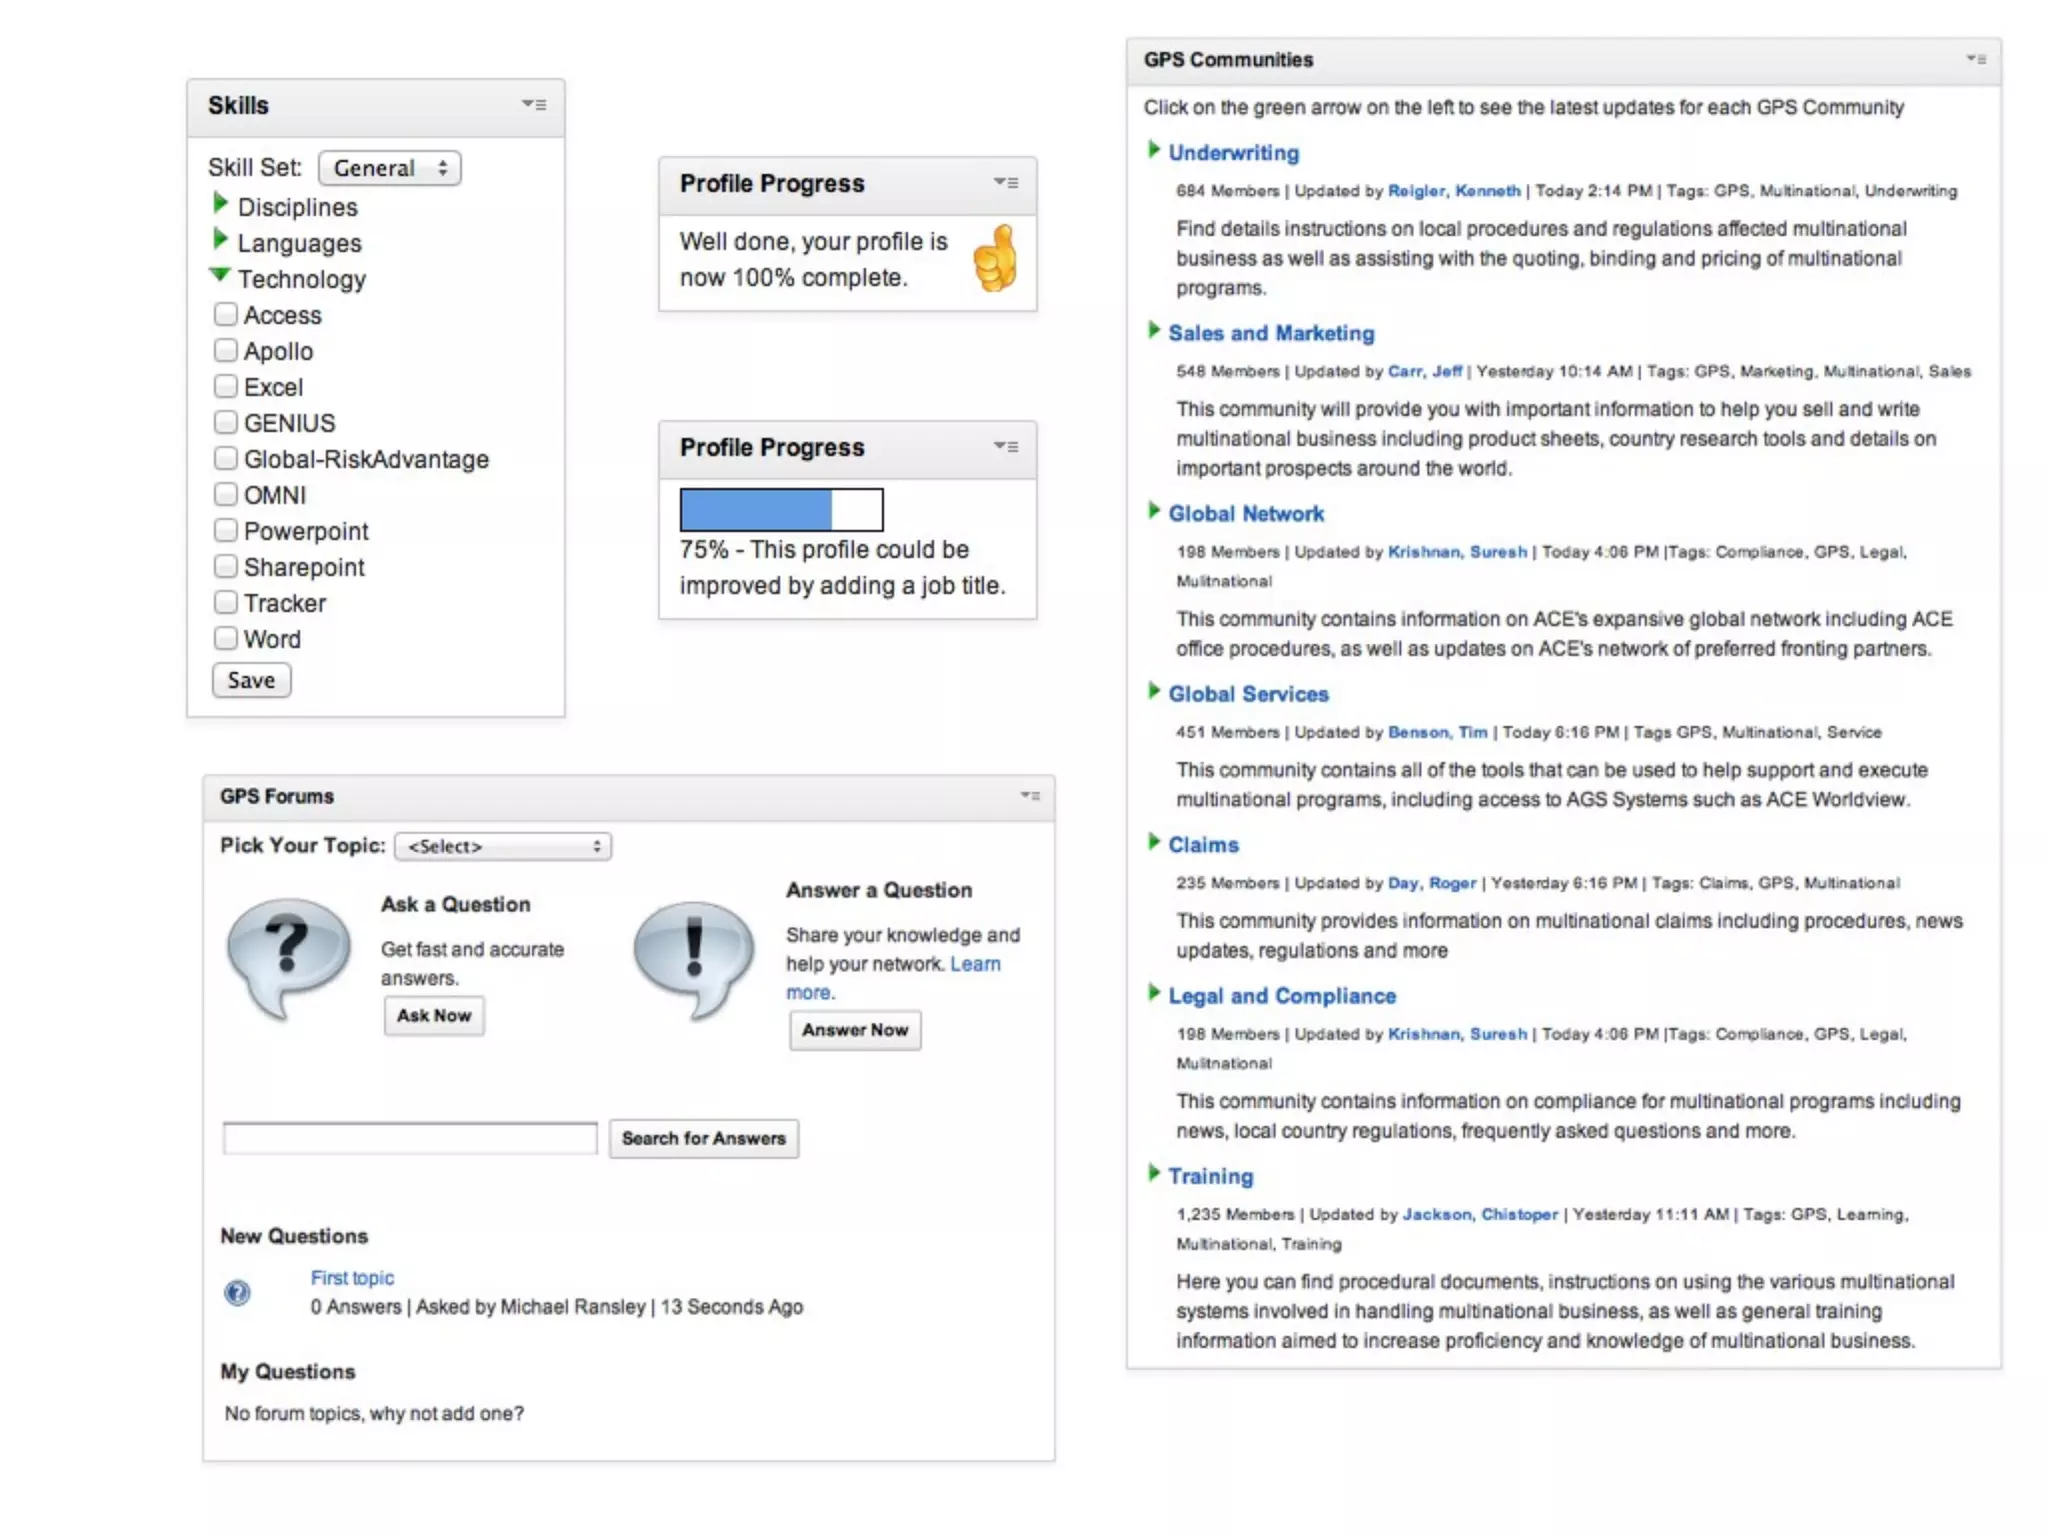
Task: Tick the Global-RiskAdvantage checkbox
Action: 226,458
